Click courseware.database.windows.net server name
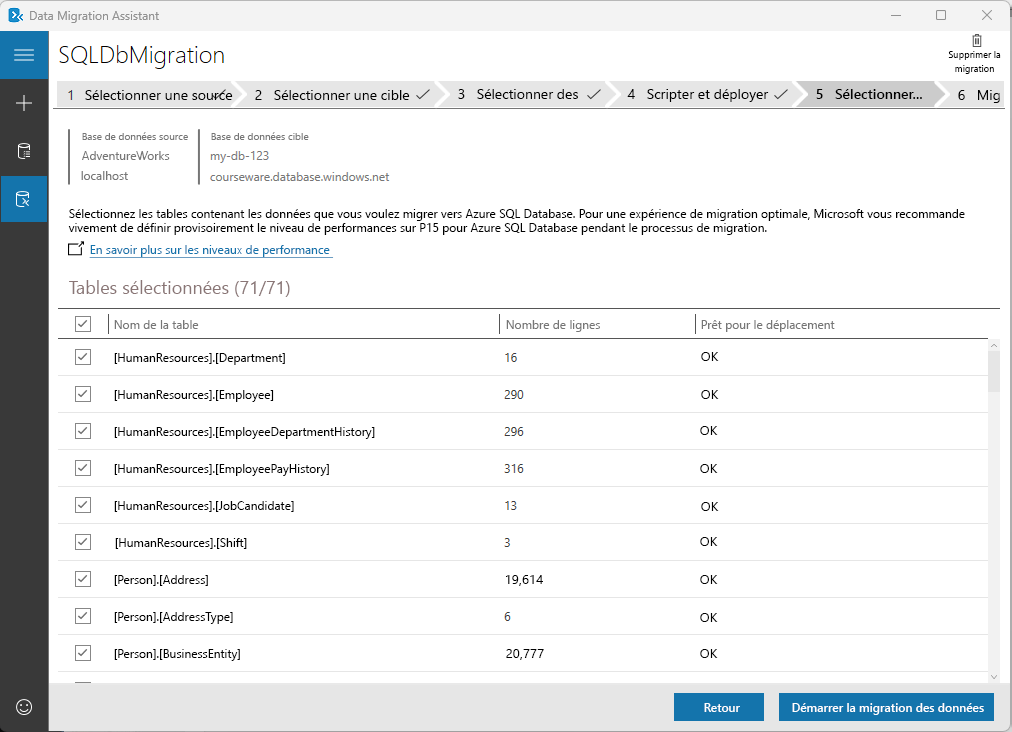The height and width of the screenshot is (732, 1012). tap(299, 177)
